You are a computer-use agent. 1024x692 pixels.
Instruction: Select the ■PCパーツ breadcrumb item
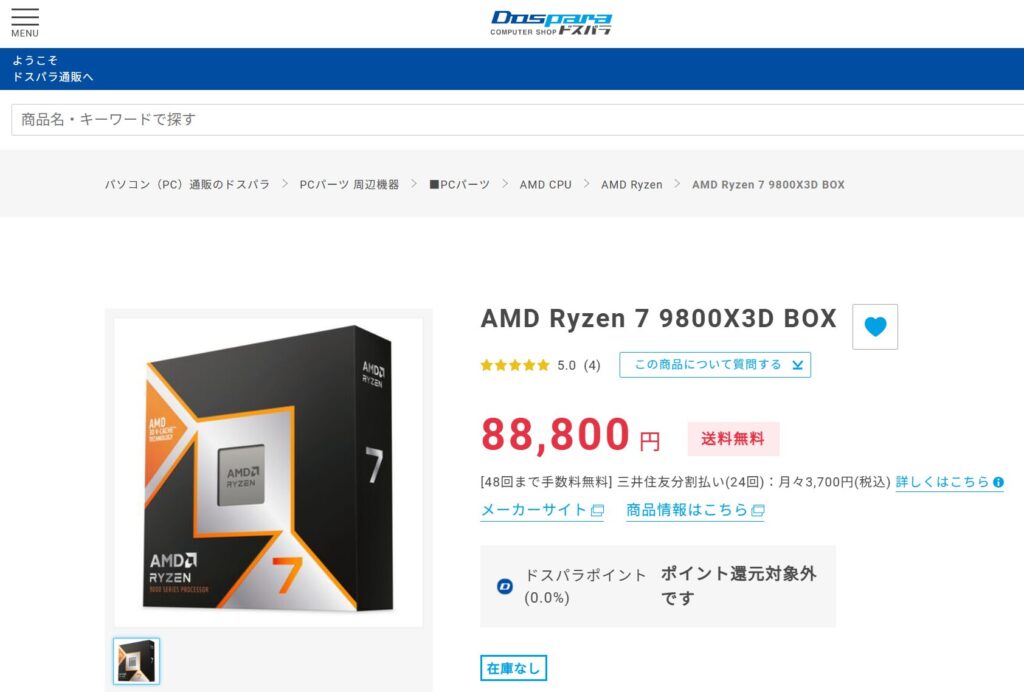point(459,185)
